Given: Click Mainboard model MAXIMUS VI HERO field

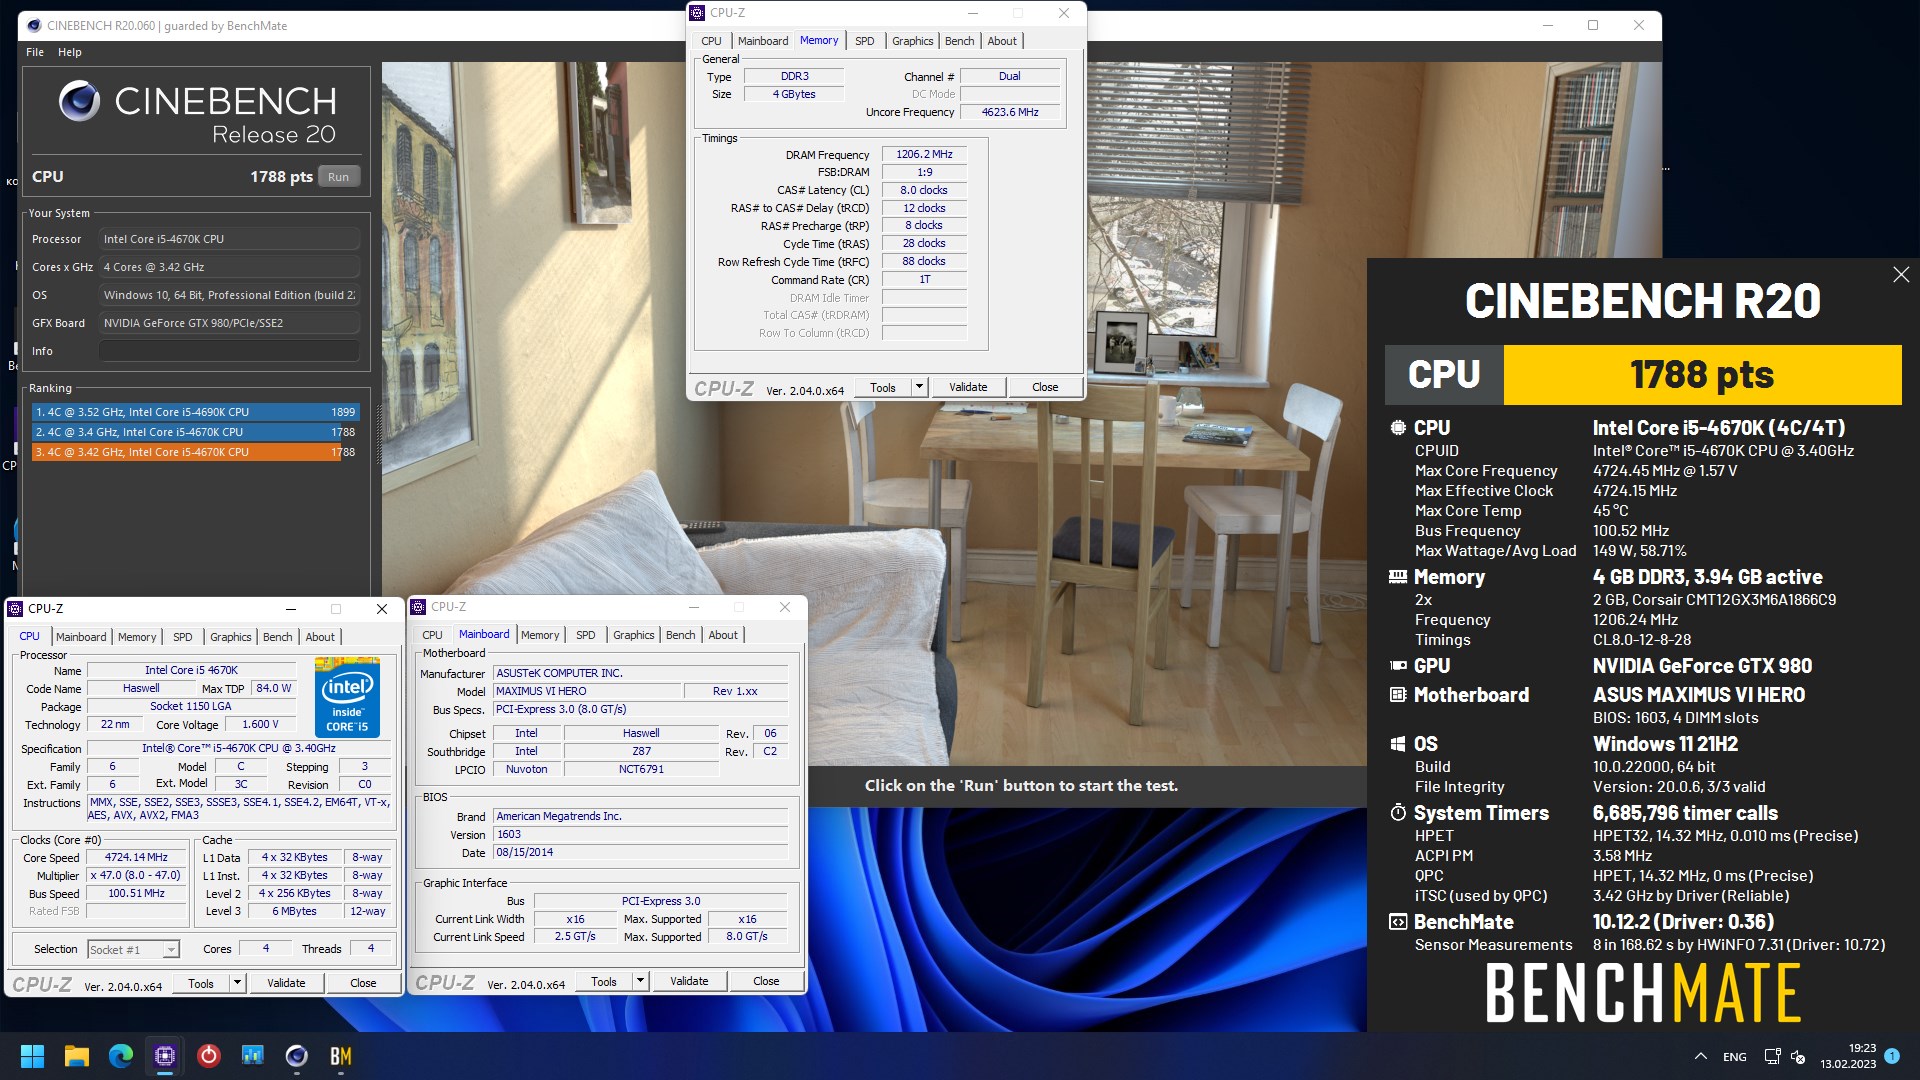Looking at the screenshot, I should coord(587,691).
